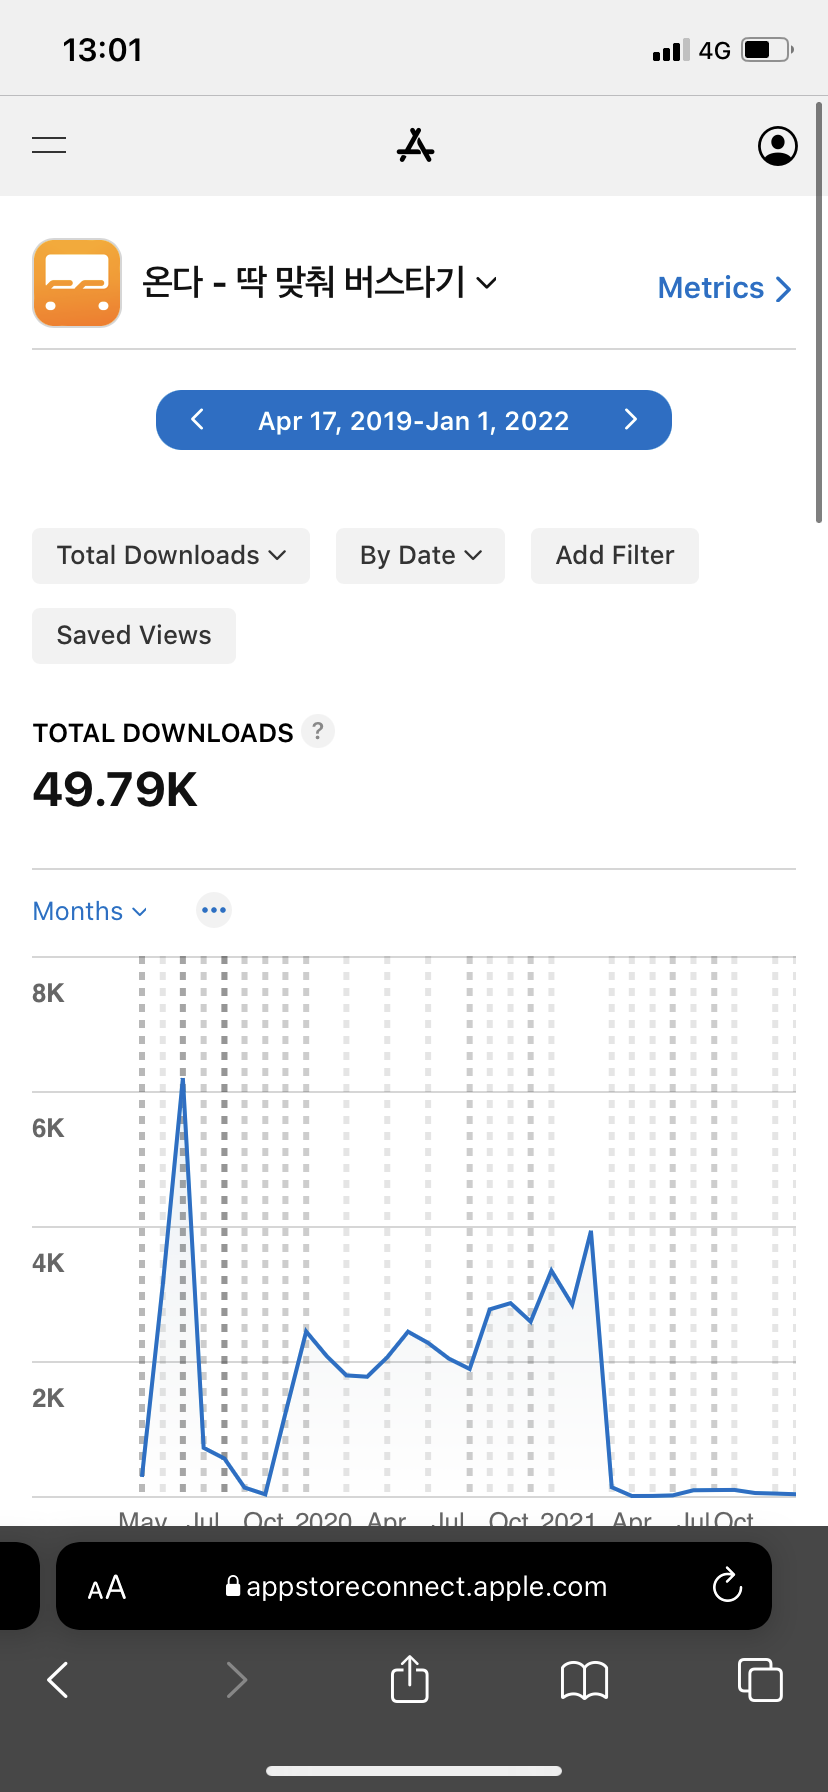
Task: Tap the Safari share icon
Action: point(409,1679)
